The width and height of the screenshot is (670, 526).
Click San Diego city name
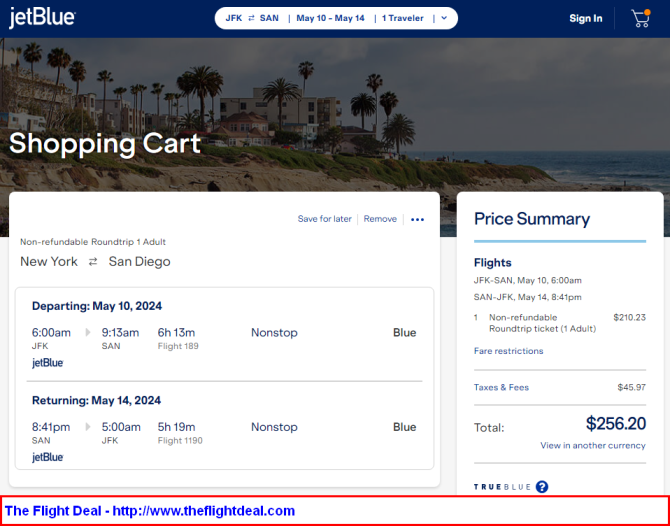point(139,262)
